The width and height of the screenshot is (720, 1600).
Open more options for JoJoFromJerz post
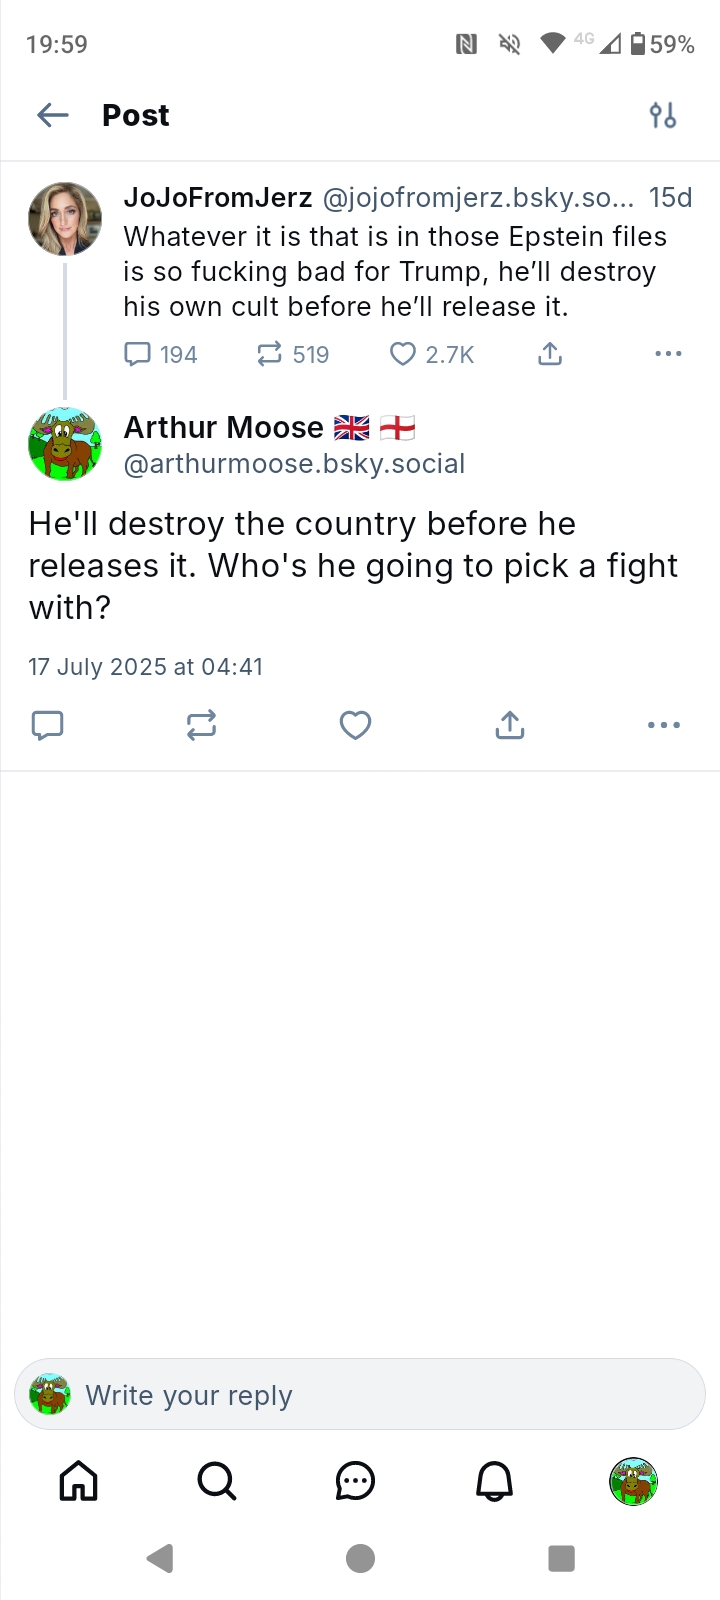(x=667, y=354)
